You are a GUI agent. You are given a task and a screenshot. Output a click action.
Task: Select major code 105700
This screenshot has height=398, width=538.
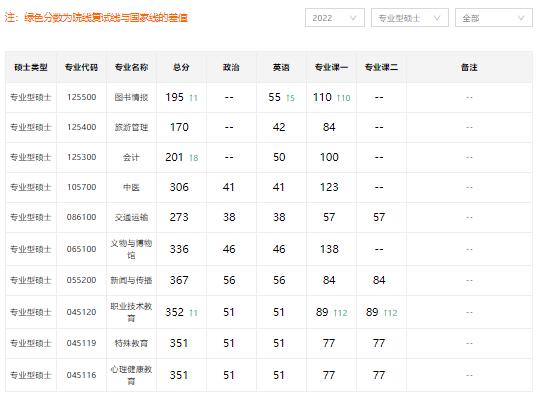(x=81, y=187)
